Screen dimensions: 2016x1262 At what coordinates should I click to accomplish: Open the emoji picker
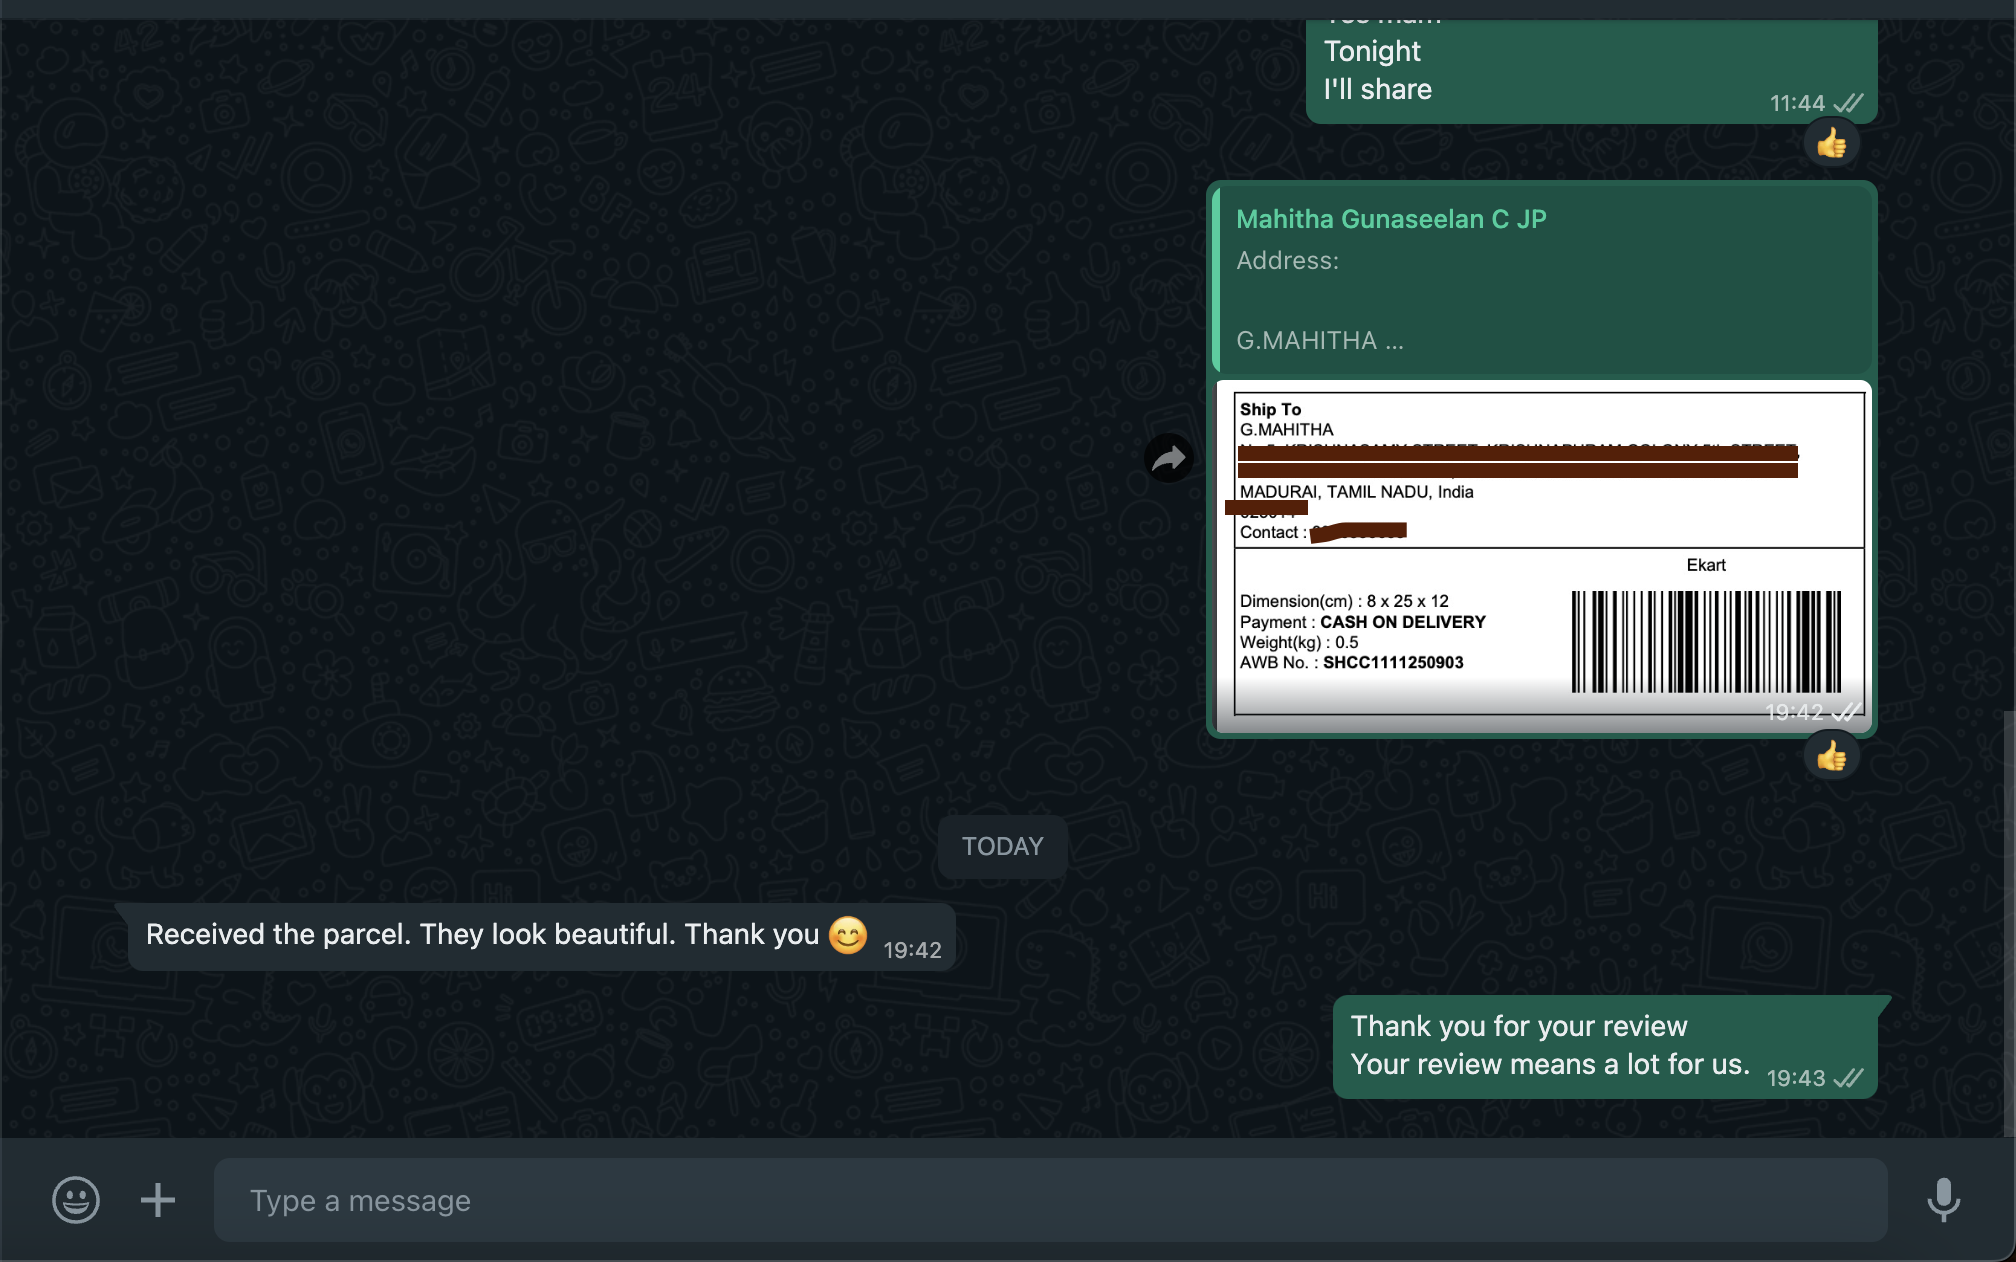pyautogui.click(x=76, y=1199)
